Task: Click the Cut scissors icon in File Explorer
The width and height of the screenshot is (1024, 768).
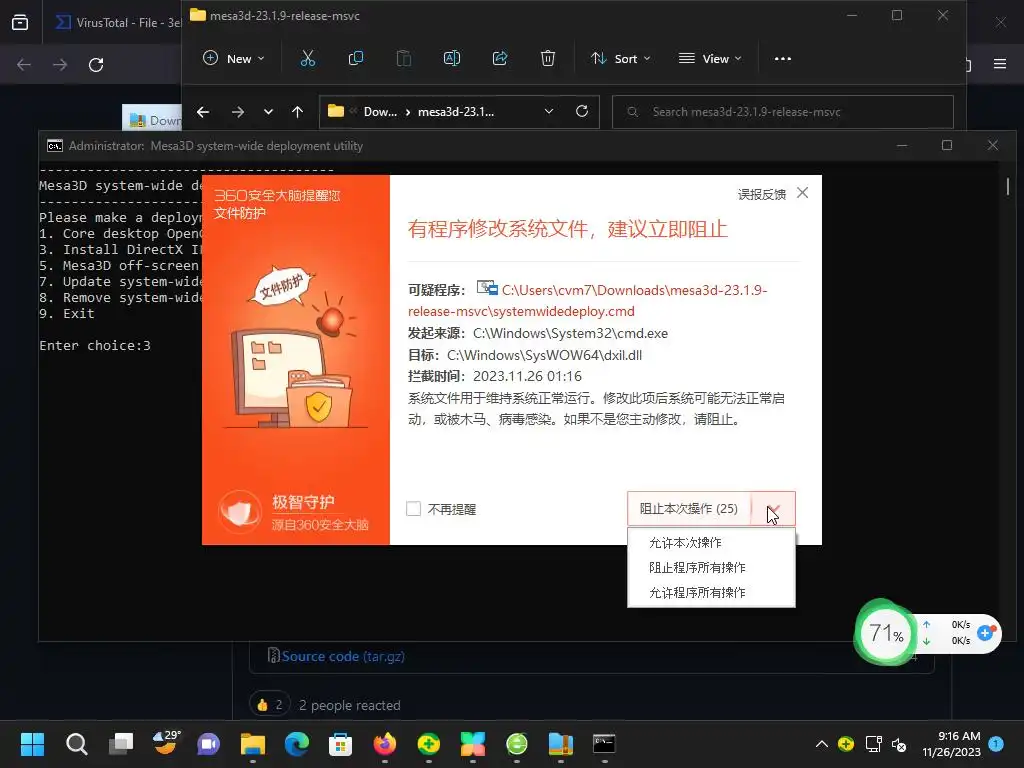Action: click(x=308, y=59)
